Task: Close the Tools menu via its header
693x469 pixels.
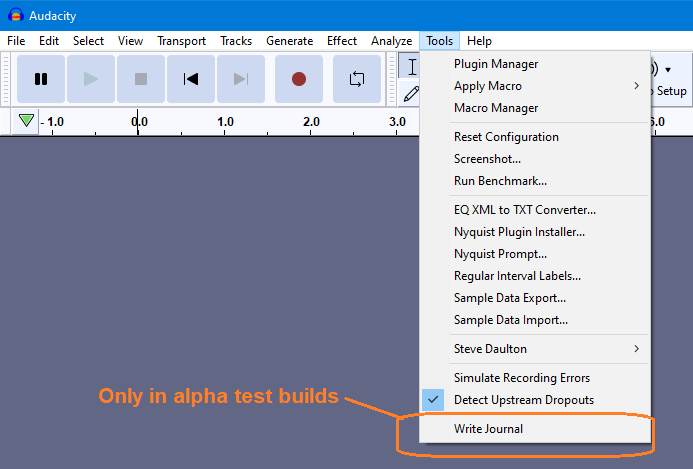Action: coord(439,41)
